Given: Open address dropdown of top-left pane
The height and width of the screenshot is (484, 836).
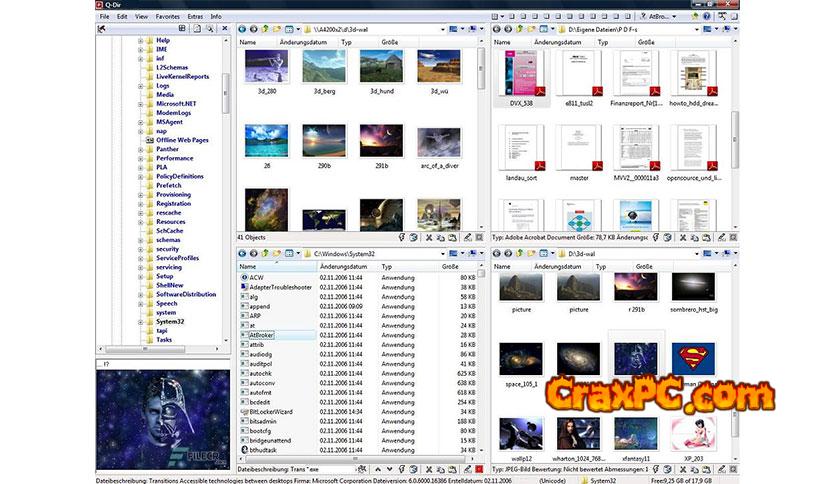Looking at the screenshot, I should tap(443, 30).
